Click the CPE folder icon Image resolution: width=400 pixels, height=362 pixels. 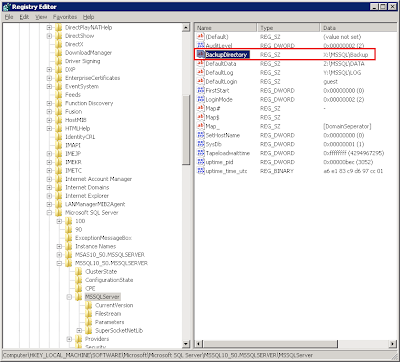point(79,288)
